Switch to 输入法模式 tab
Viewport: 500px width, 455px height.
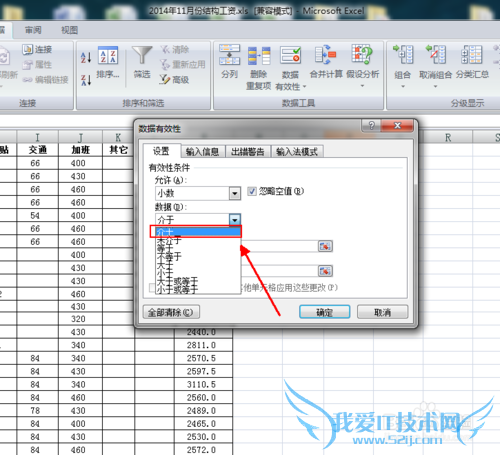tap(297, 152)
